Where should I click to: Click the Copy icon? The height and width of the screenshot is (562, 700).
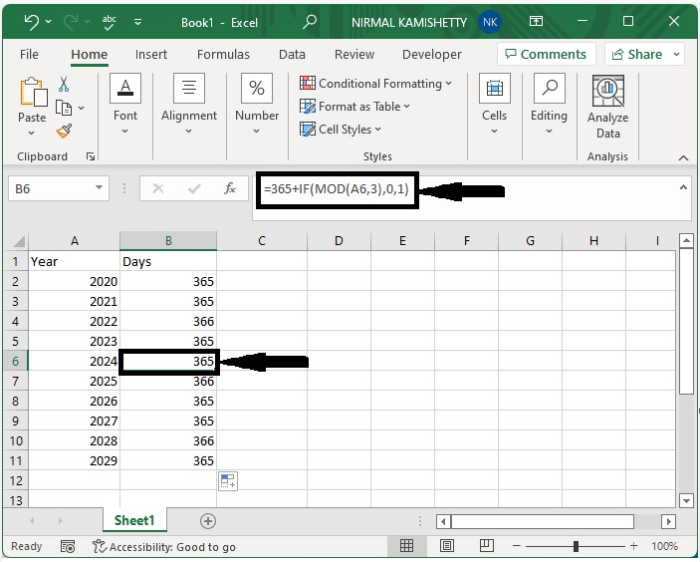(x=63, y=108)
